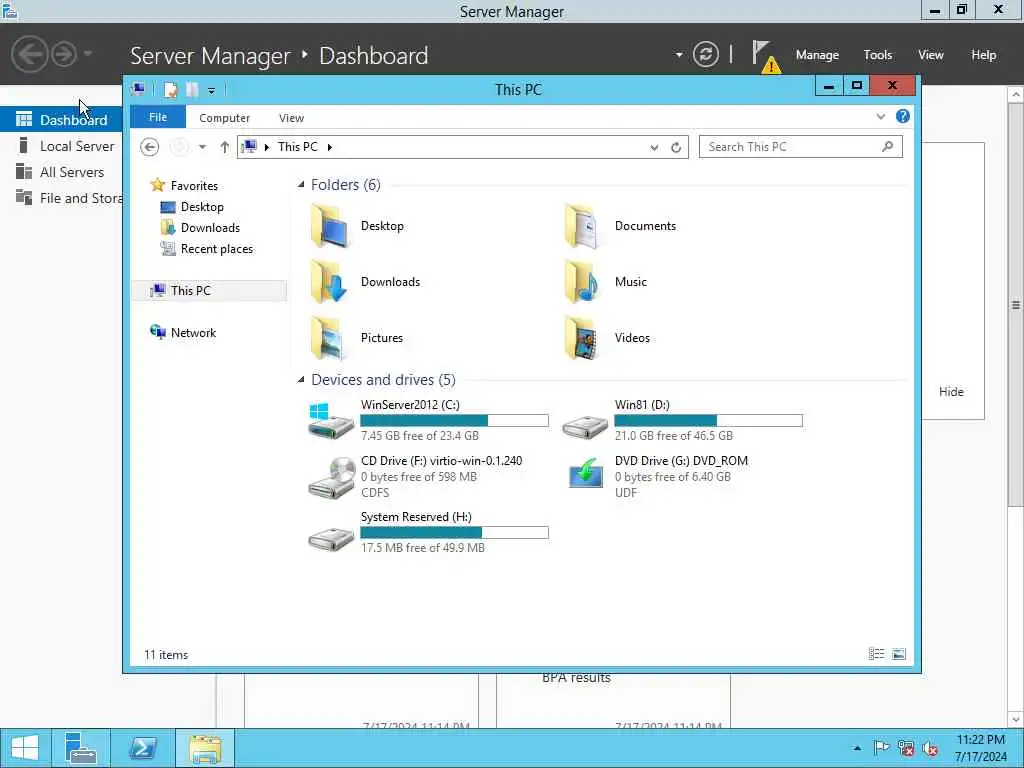Click New folder icon in quick access toolbar
Viewport: 1024px width, 768px height.
[x=192, y=89]
